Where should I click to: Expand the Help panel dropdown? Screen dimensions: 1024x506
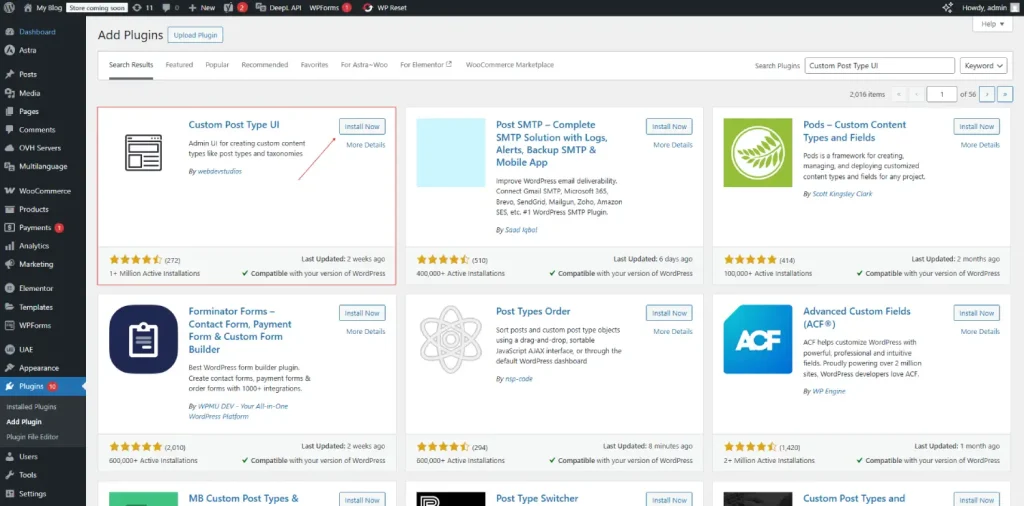point(993,24)
